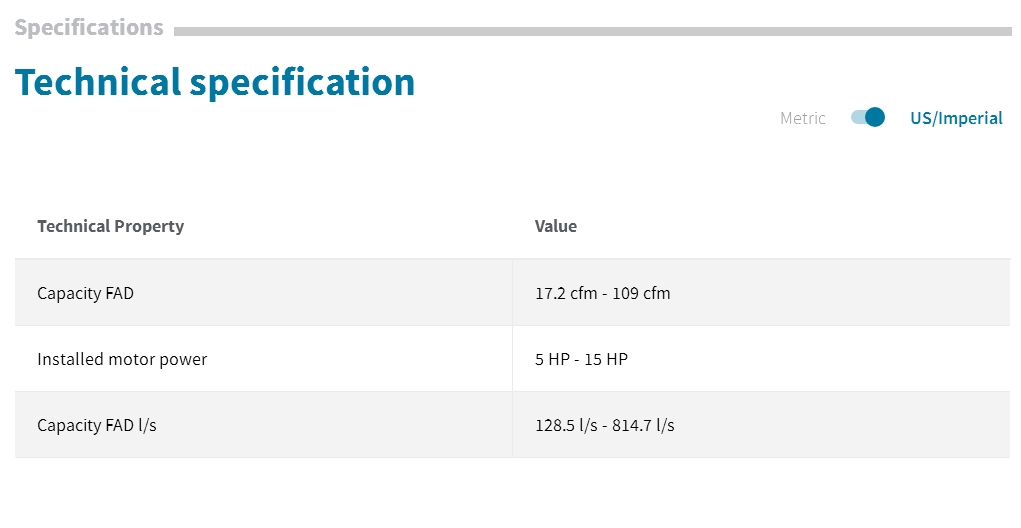
Task: Click the Technical specification title
Action: coord(215,83)
